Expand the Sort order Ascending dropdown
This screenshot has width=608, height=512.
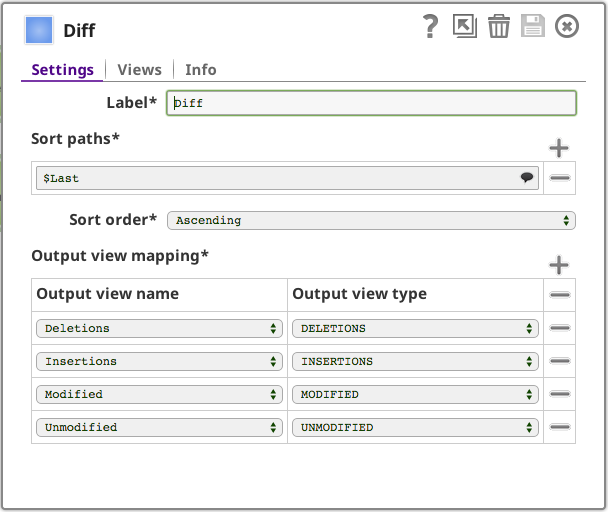pyautogui.click(x=371, y=220)
